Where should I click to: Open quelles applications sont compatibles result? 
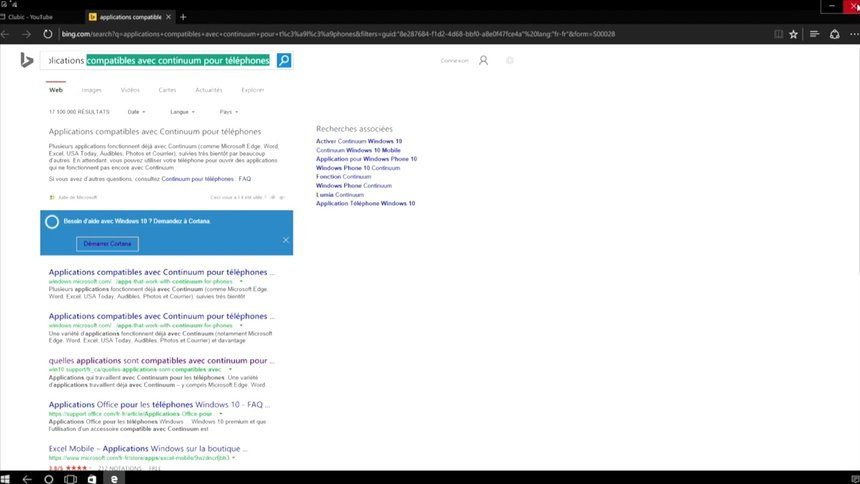click(x=161, y=361)
